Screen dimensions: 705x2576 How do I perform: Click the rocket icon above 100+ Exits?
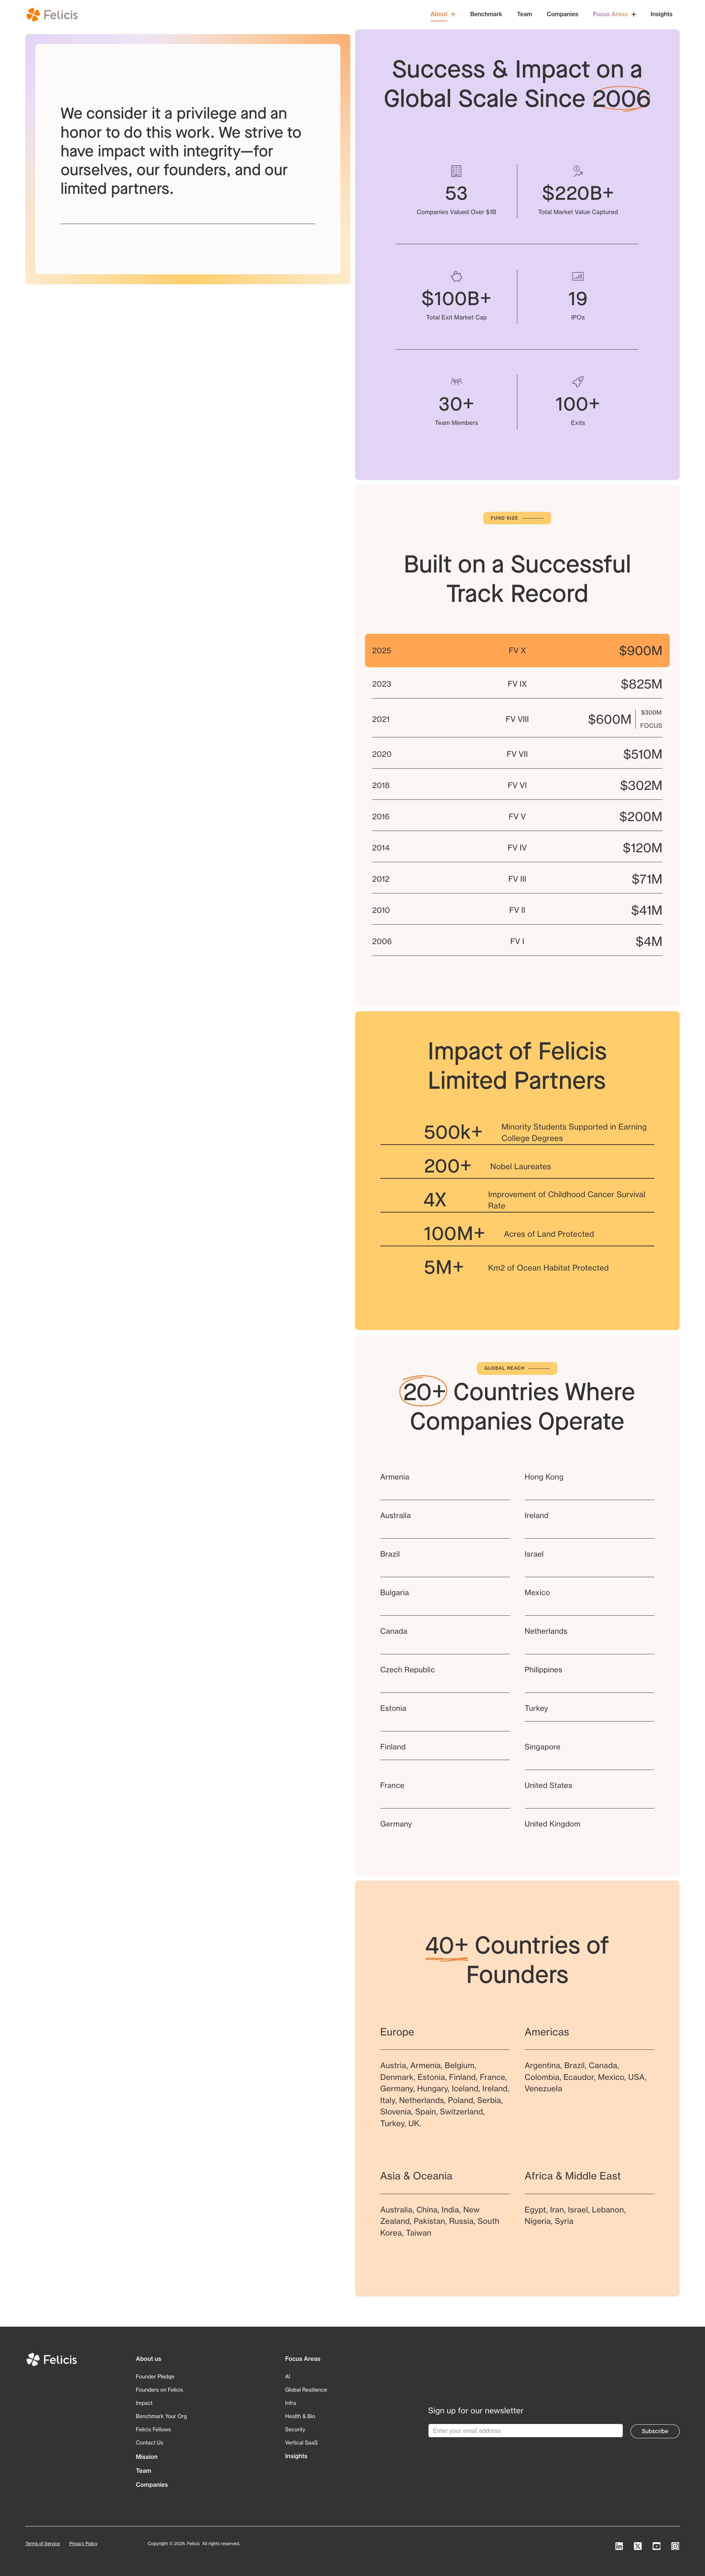(x=578, y=381)
